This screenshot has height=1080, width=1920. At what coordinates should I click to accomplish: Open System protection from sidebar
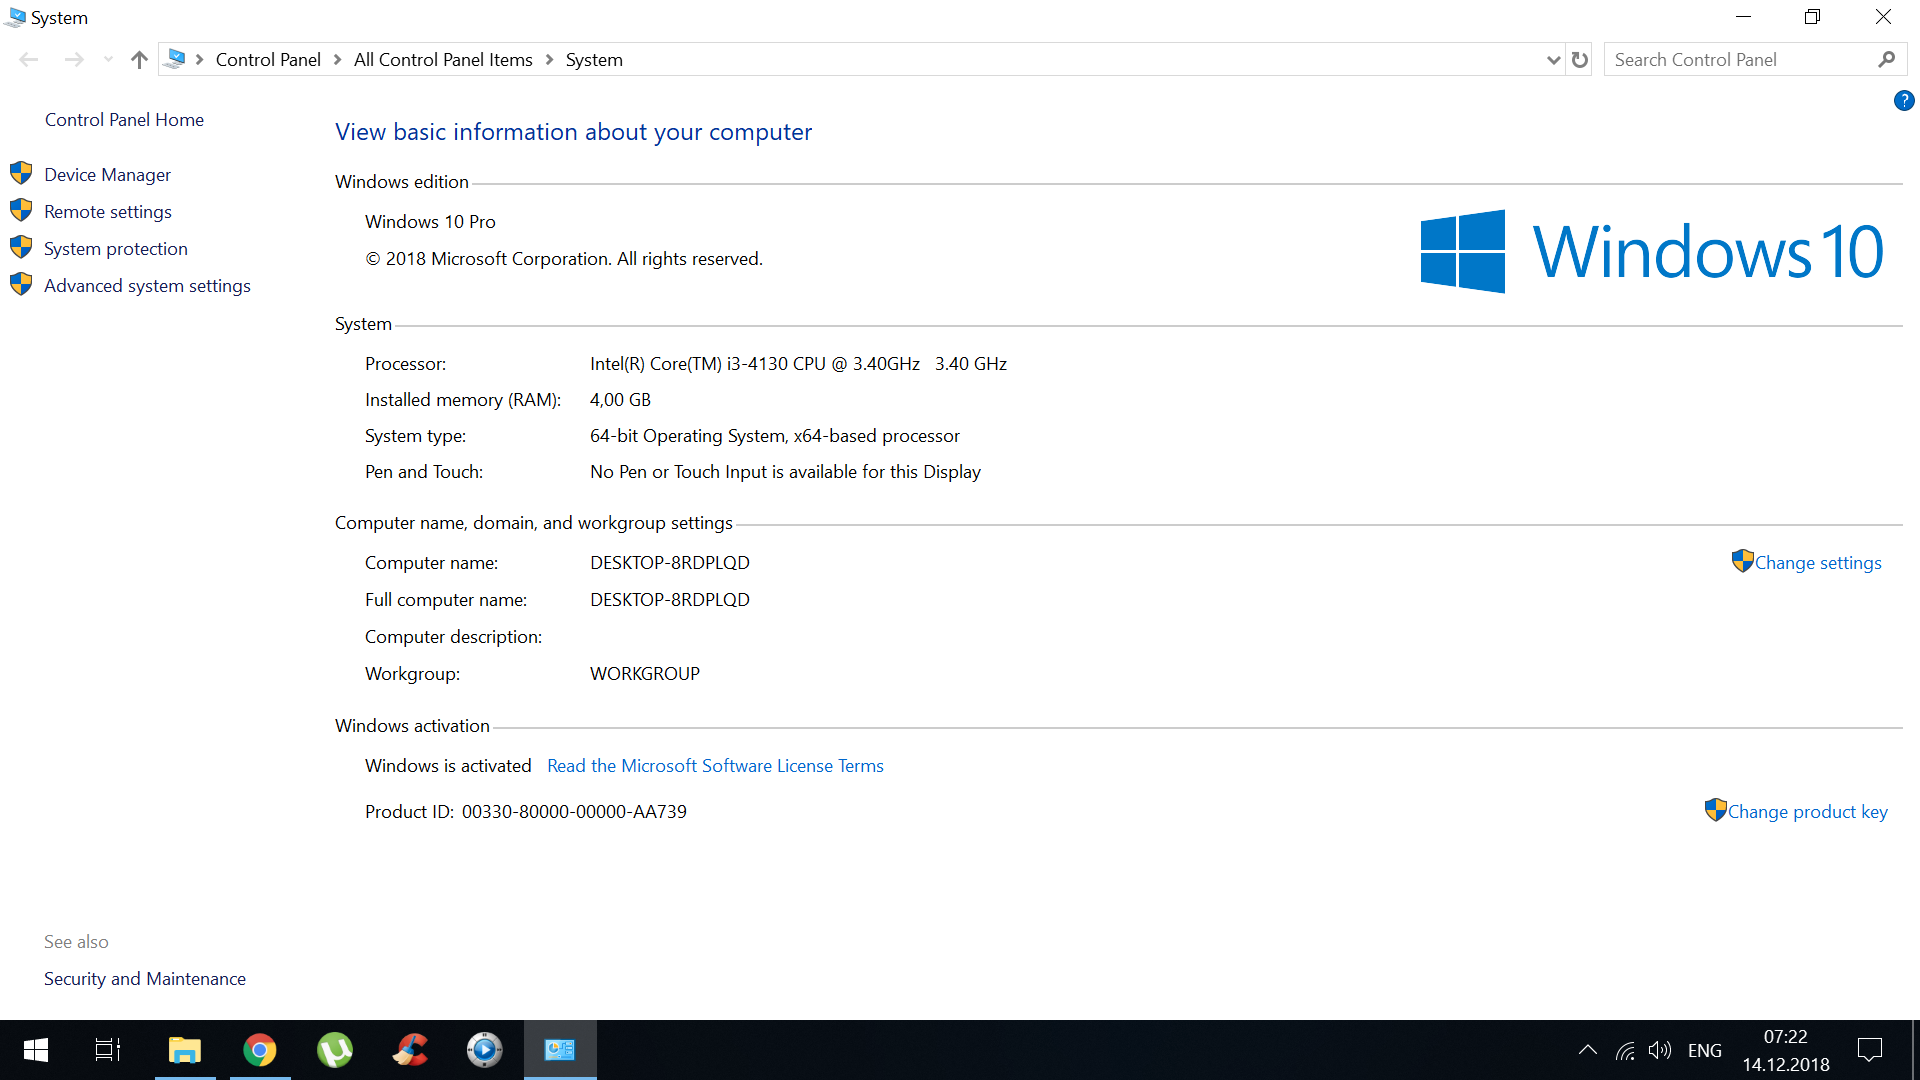(x=115, y=248)
